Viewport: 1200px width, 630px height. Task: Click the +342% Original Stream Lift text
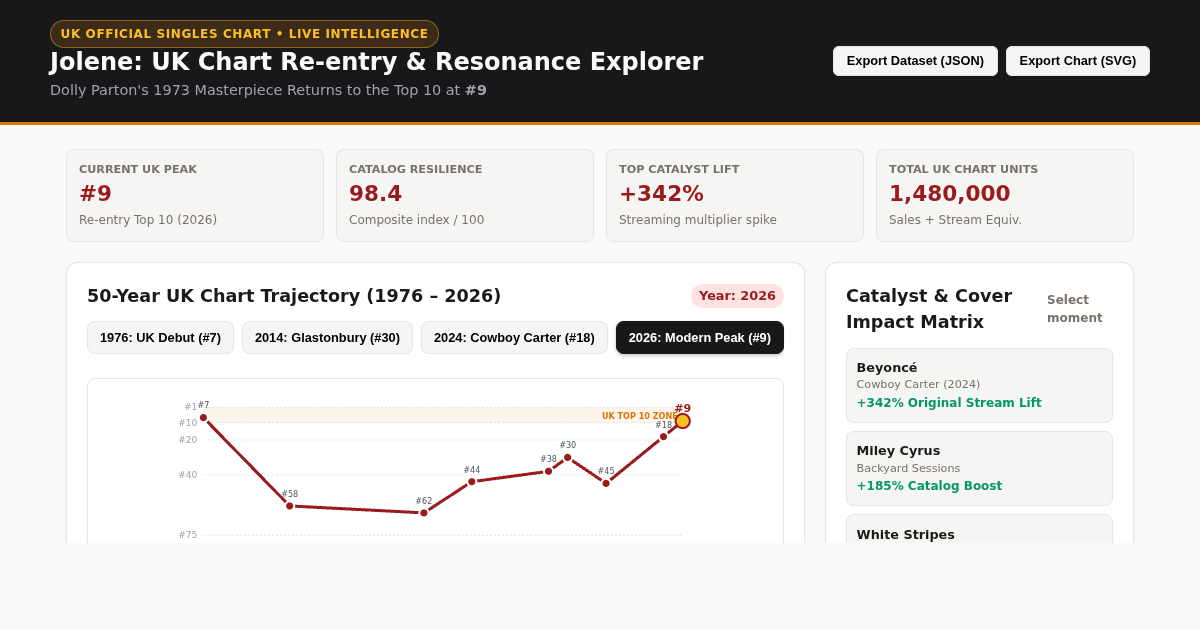[949, 403]
